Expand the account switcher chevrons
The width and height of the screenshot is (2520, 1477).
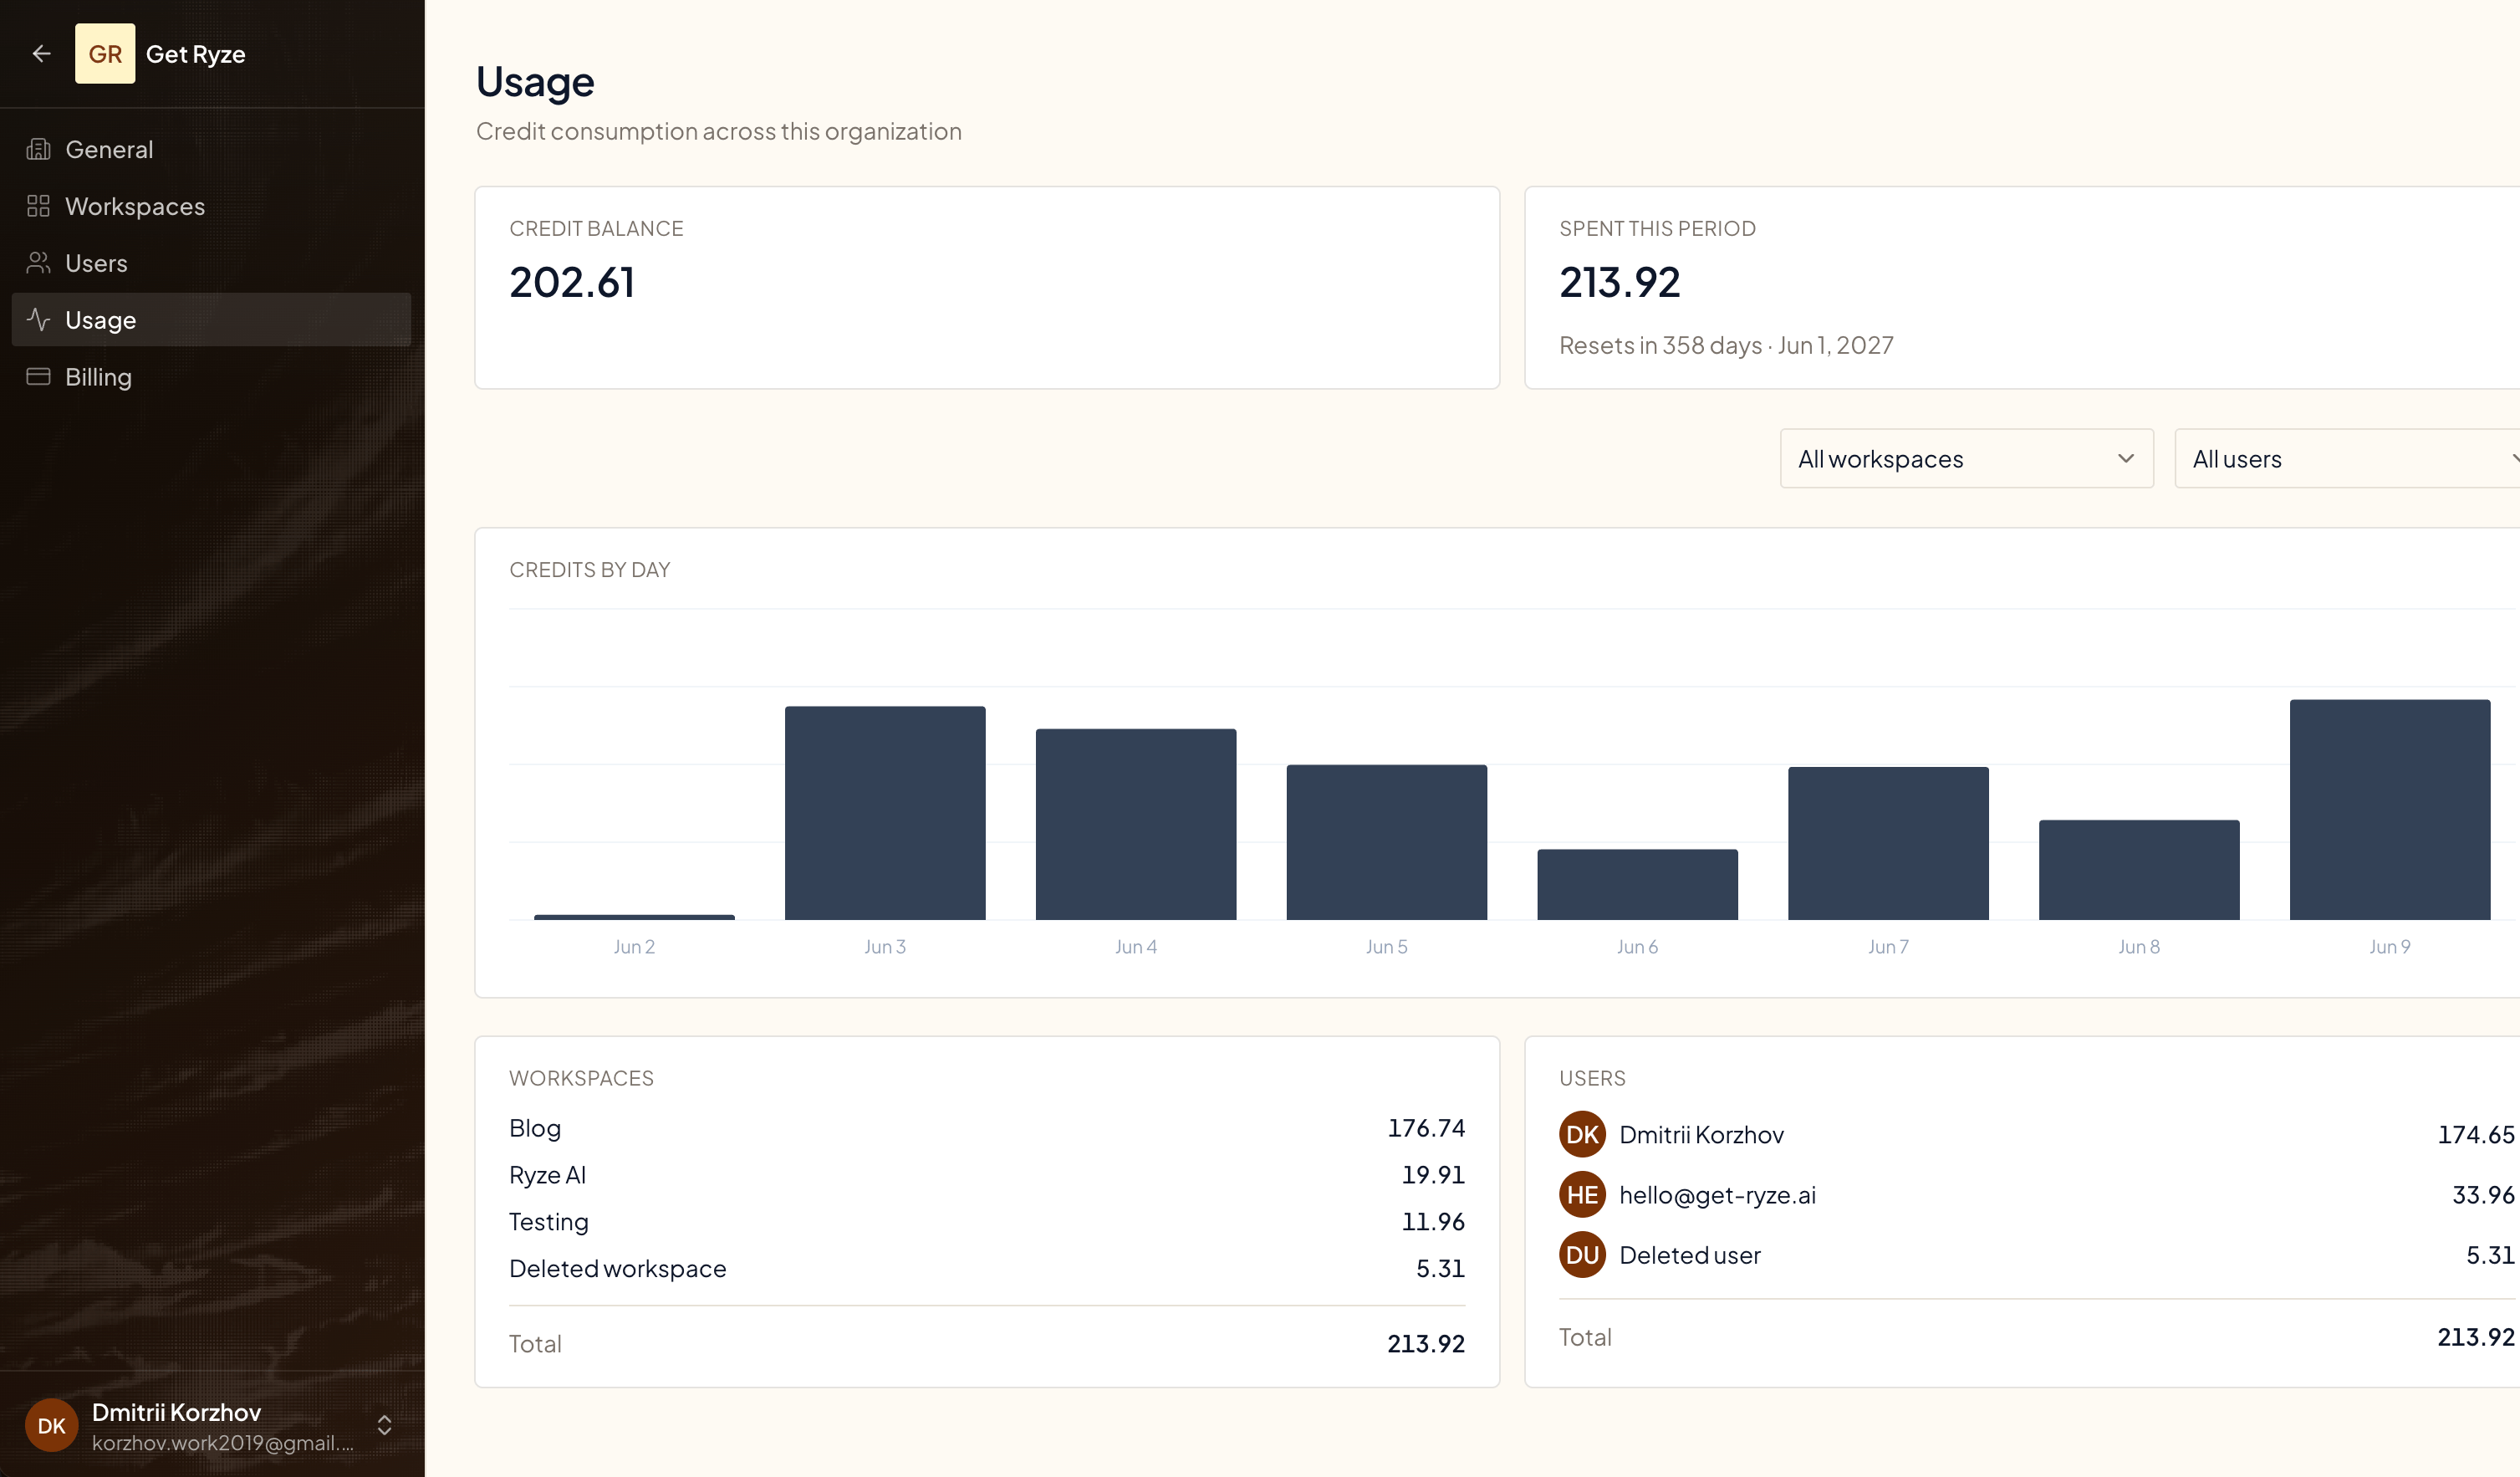[384, 1425]
